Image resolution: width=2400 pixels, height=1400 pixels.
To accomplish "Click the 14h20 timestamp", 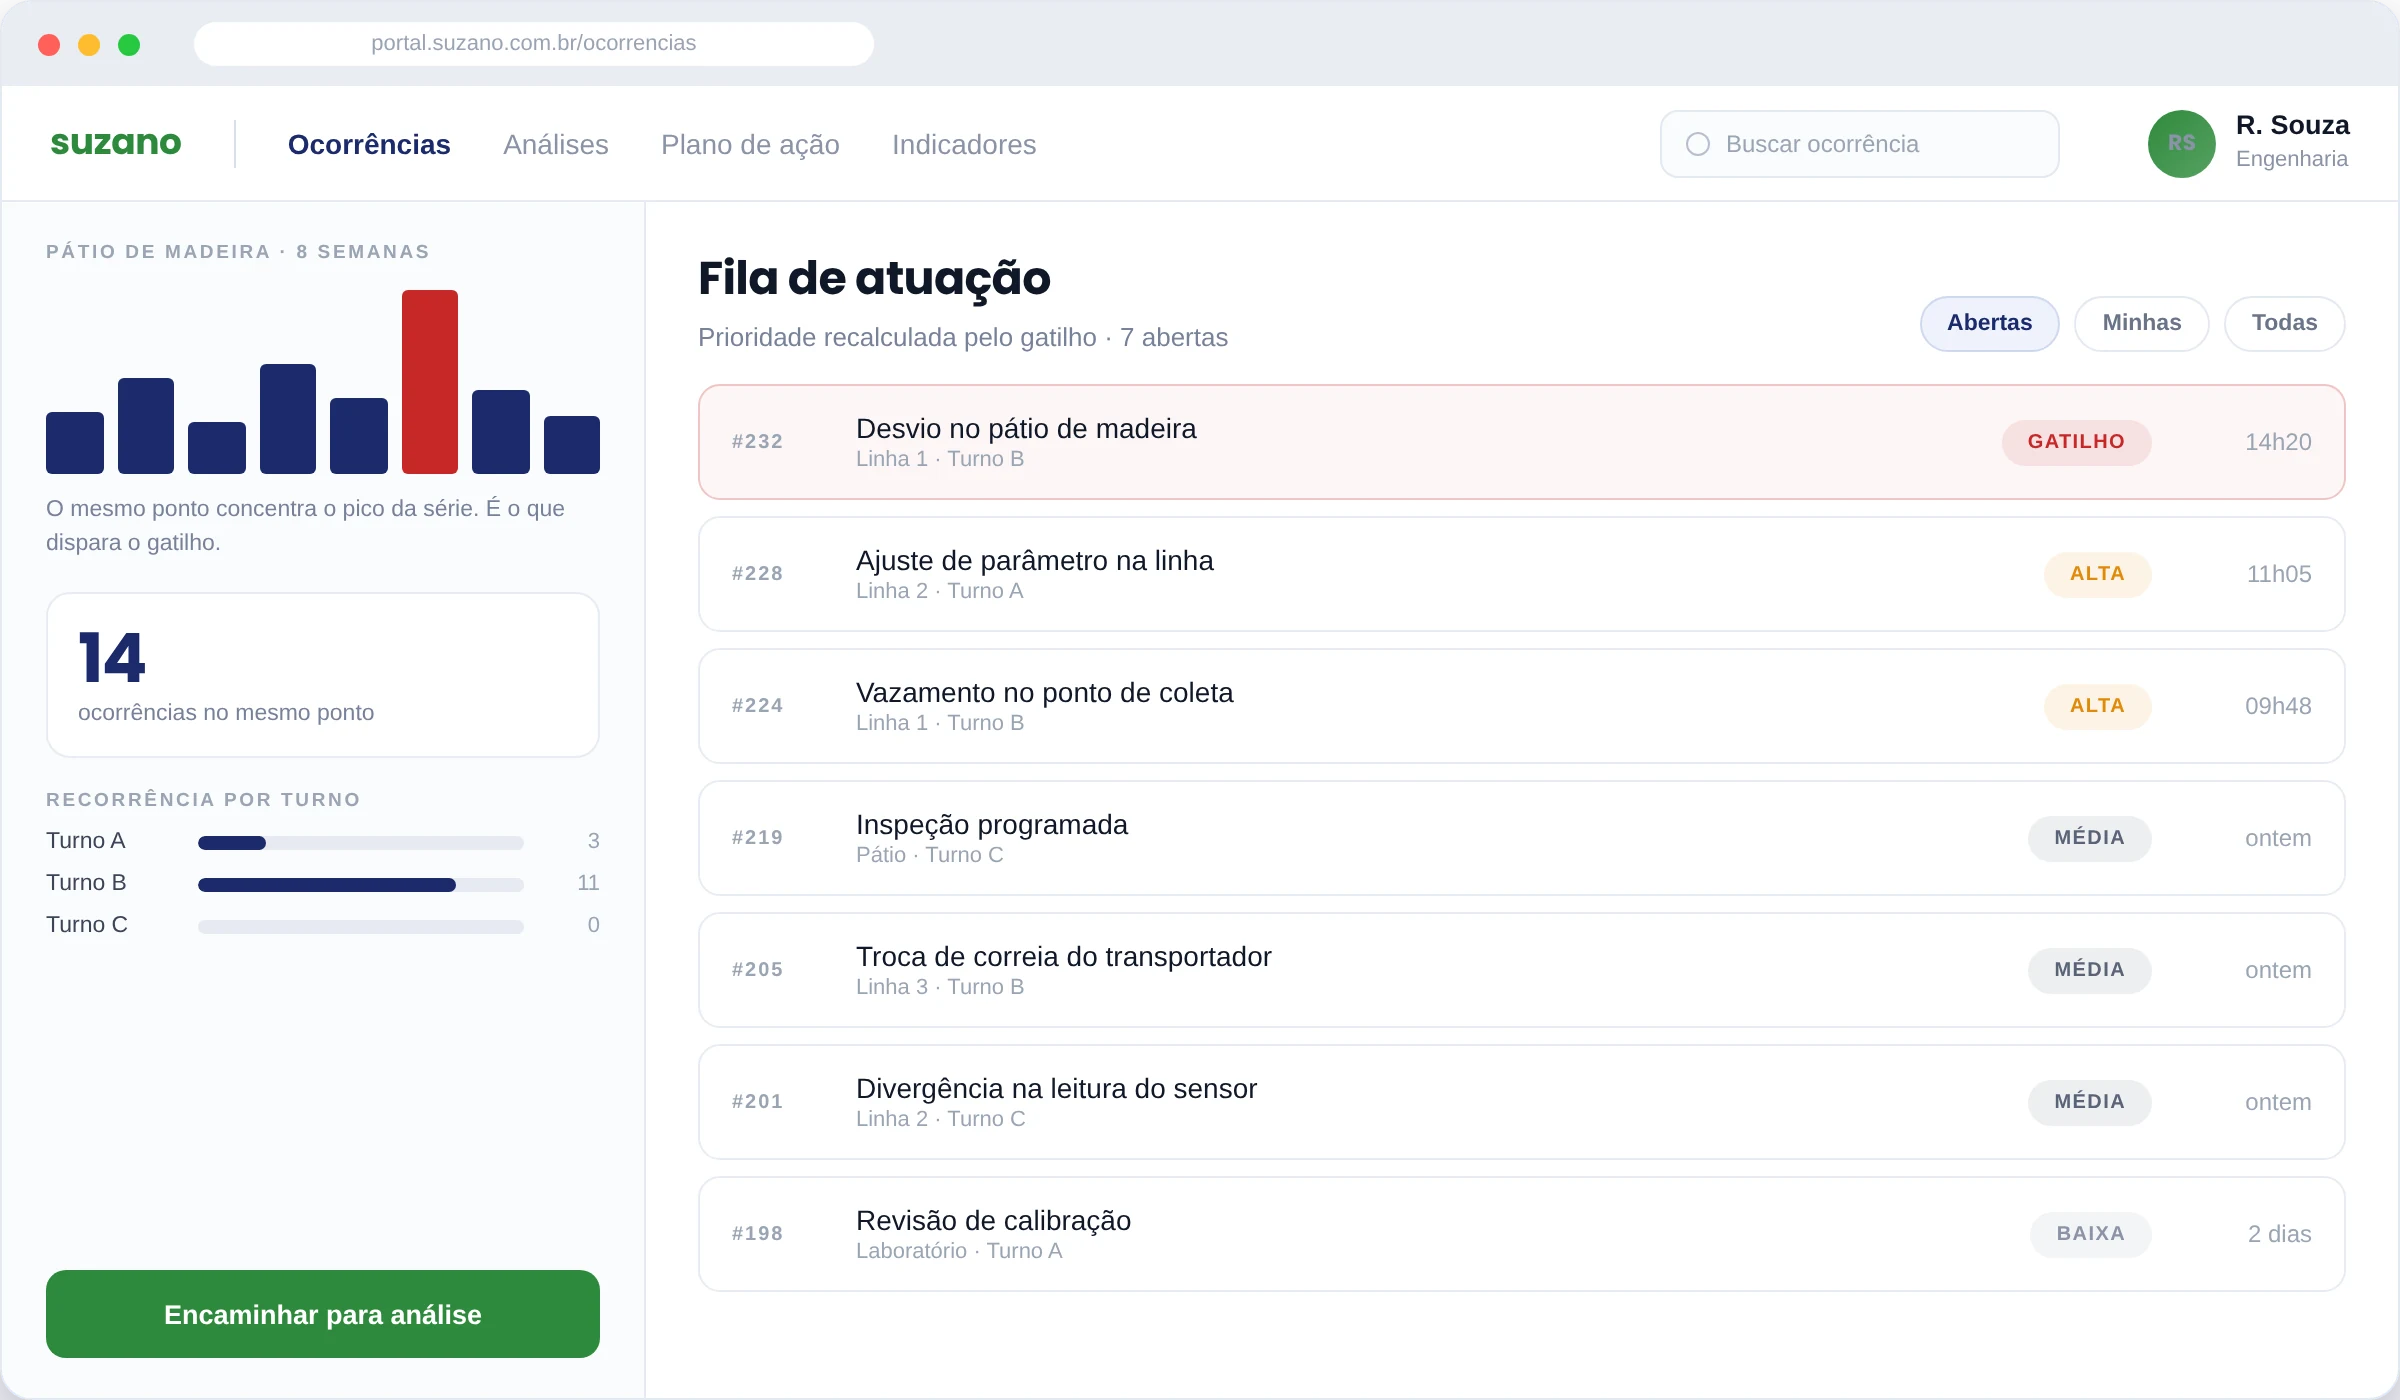I will 2278,442.
